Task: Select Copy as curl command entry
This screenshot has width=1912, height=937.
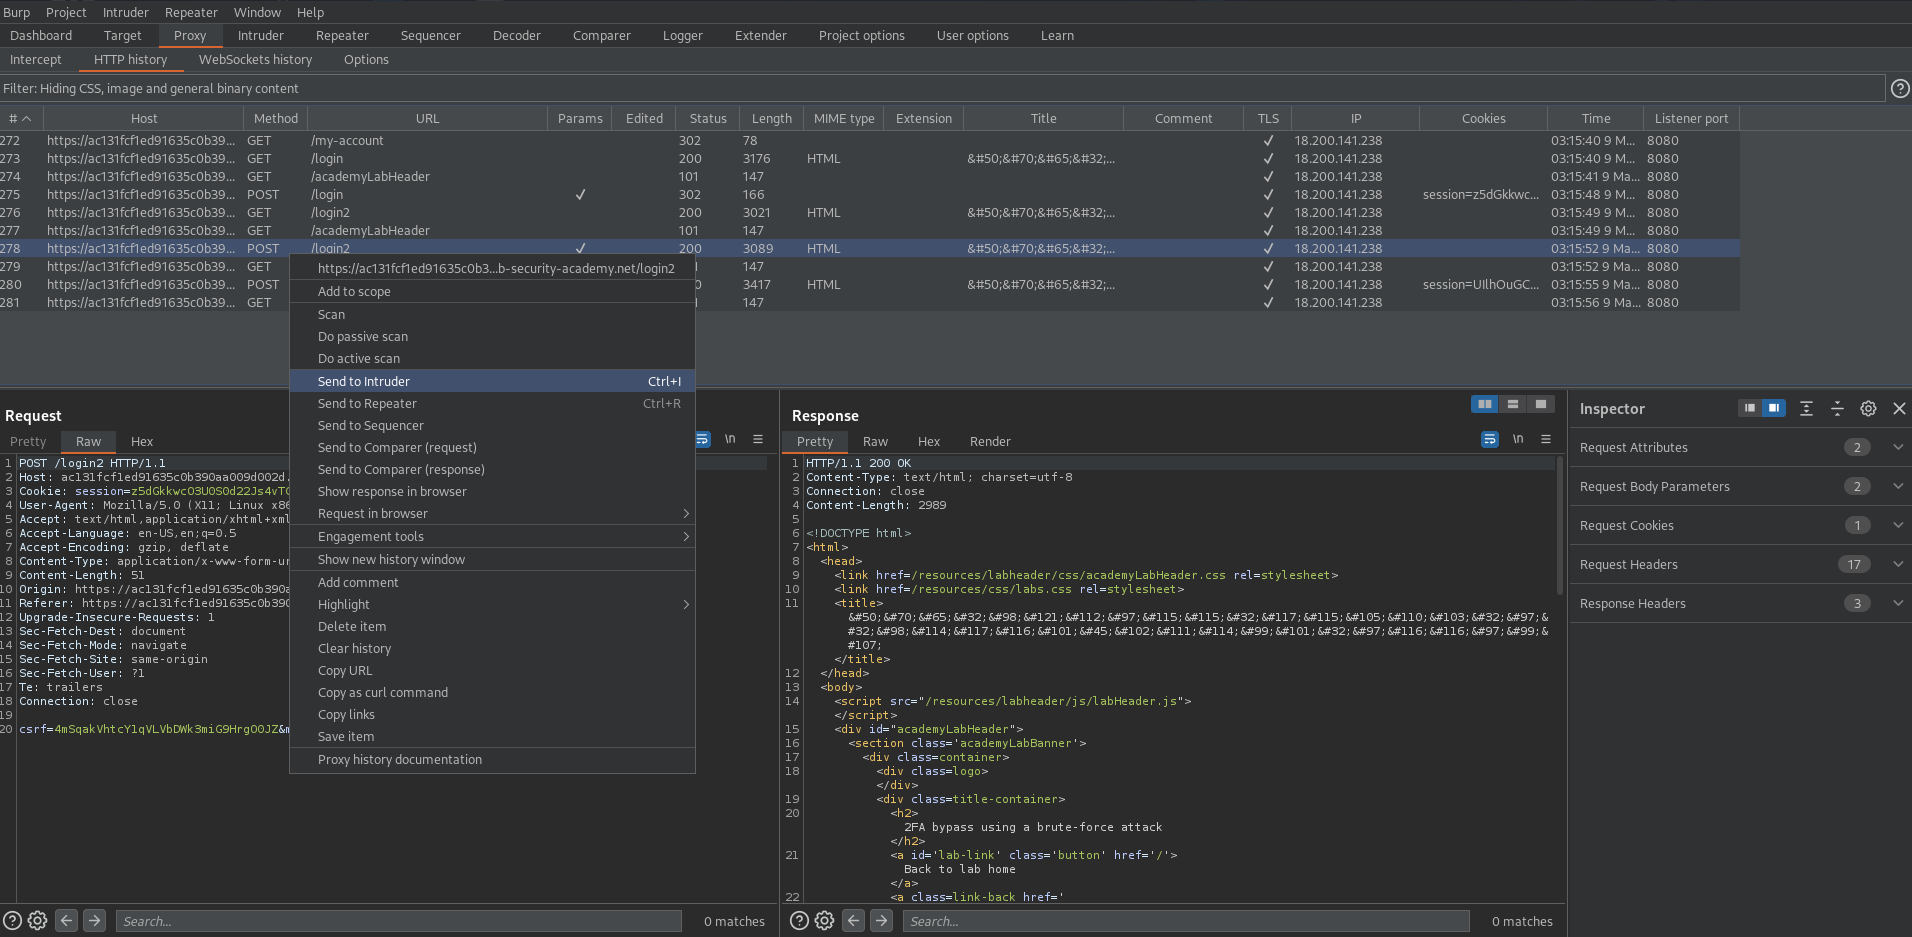Action: pyautogui.click(x=492, y=693)
